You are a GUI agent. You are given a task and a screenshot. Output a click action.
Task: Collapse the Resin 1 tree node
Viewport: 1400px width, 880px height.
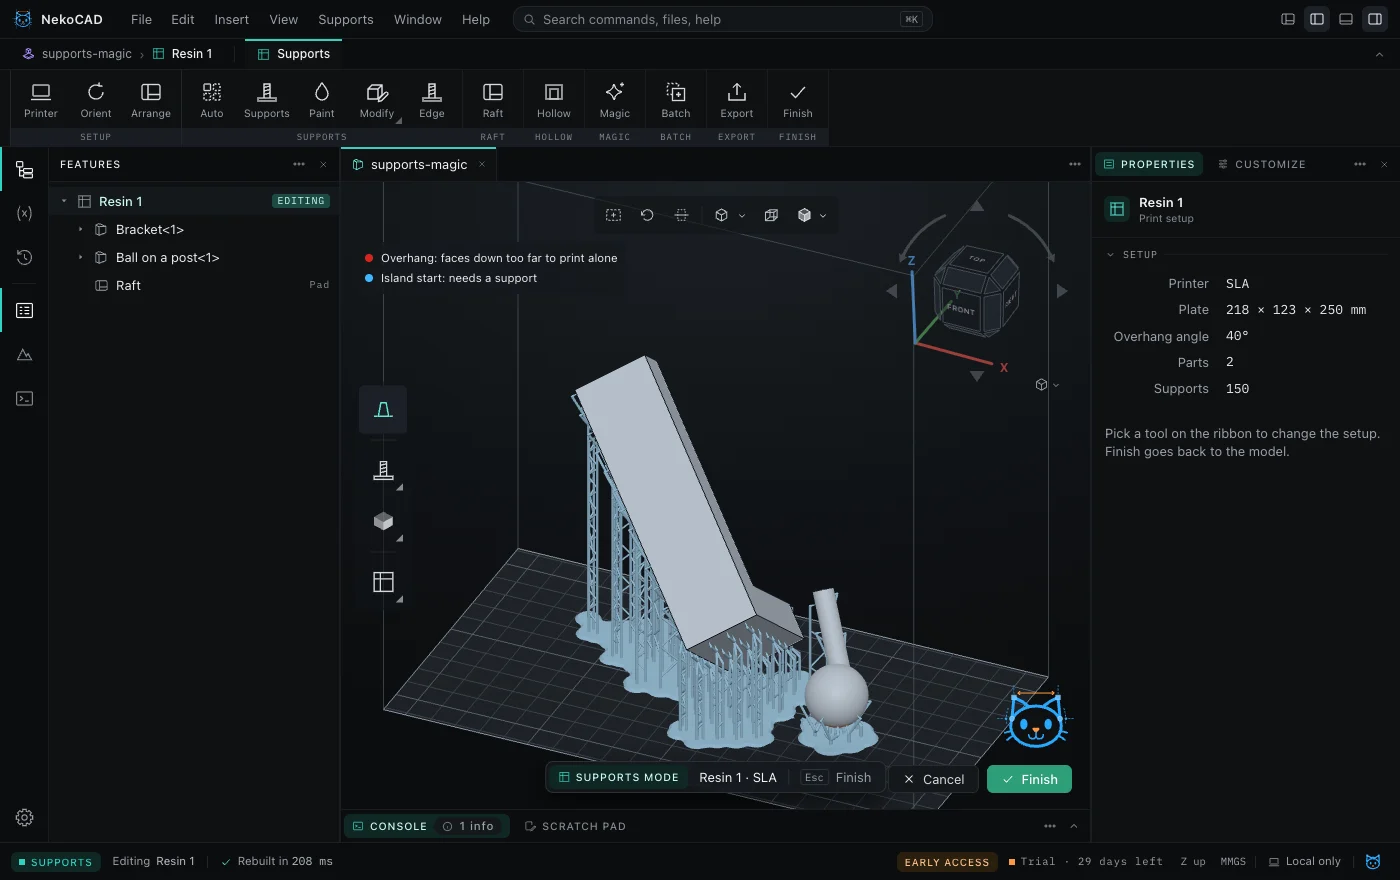tap(64, 201)
